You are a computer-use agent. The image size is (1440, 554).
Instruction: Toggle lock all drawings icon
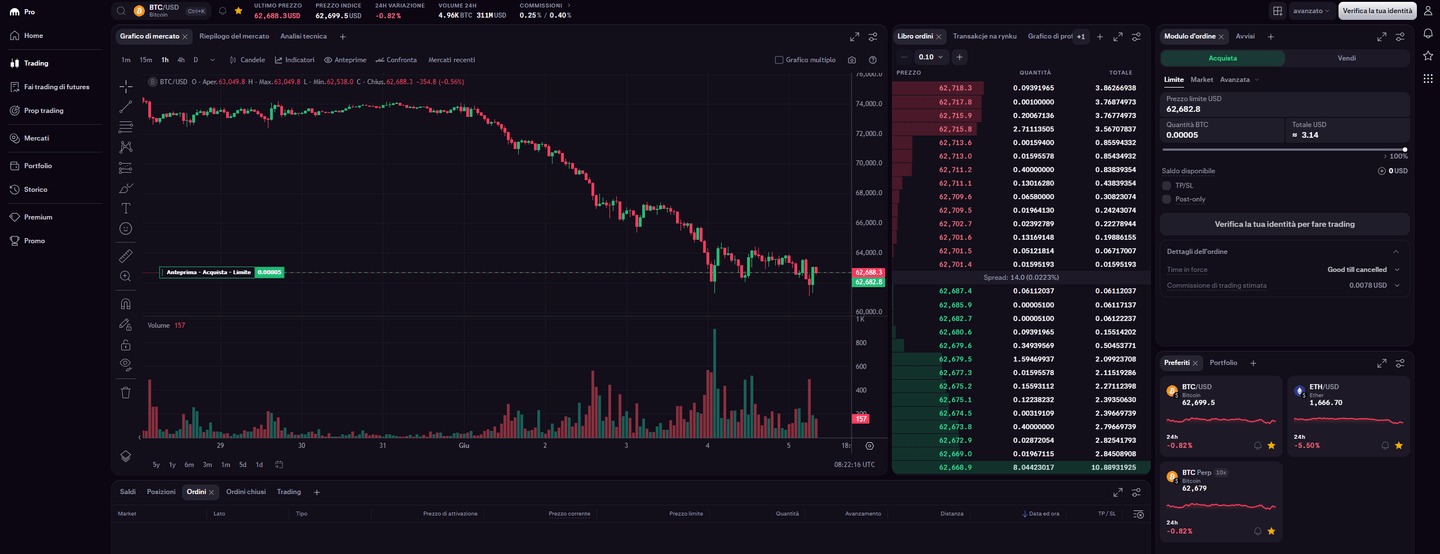click(125, 345)
